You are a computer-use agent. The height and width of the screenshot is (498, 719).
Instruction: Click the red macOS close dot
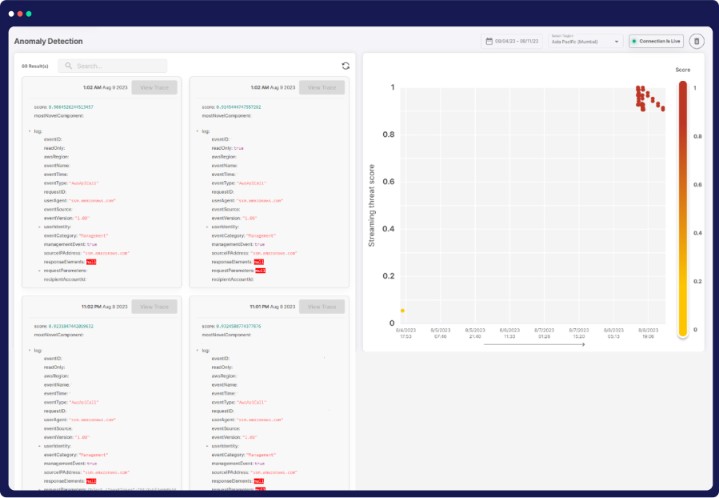(x=10, y=13)
